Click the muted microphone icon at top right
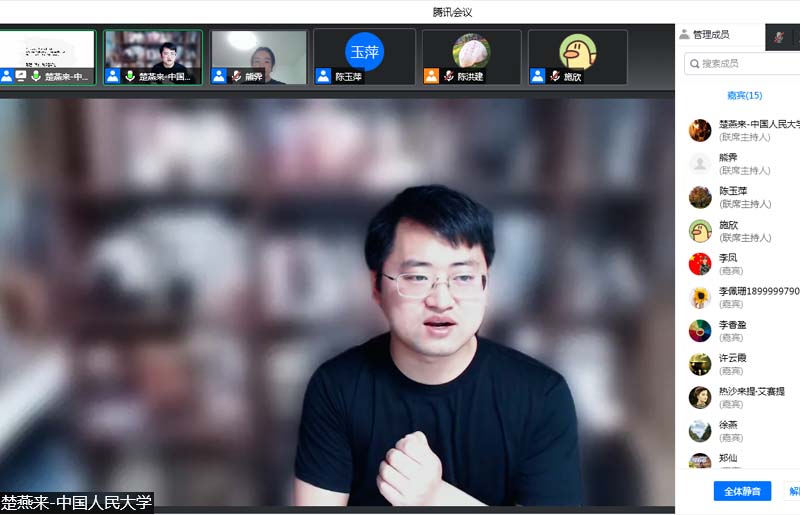Viewport: 800px width, 515px height. (779, 36)
